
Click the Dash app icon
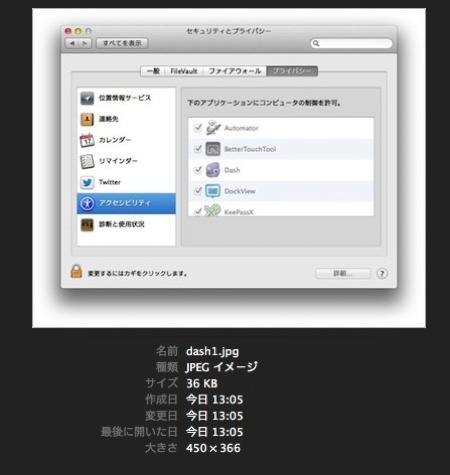(213, 170)
